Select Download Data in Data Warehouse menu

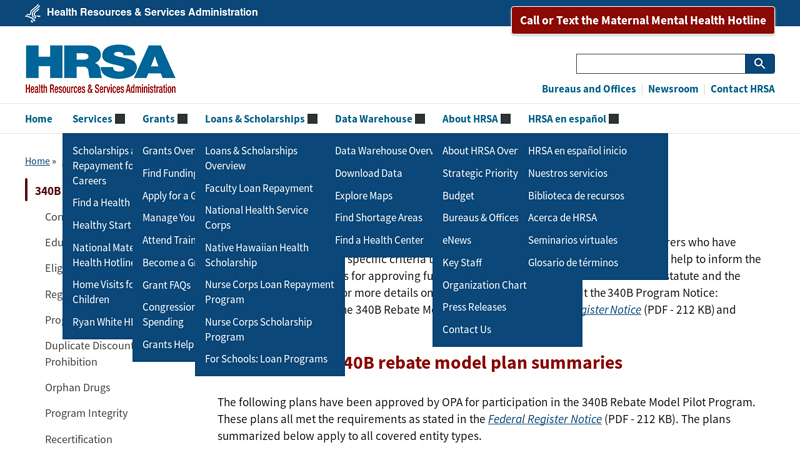coord(368,173)
